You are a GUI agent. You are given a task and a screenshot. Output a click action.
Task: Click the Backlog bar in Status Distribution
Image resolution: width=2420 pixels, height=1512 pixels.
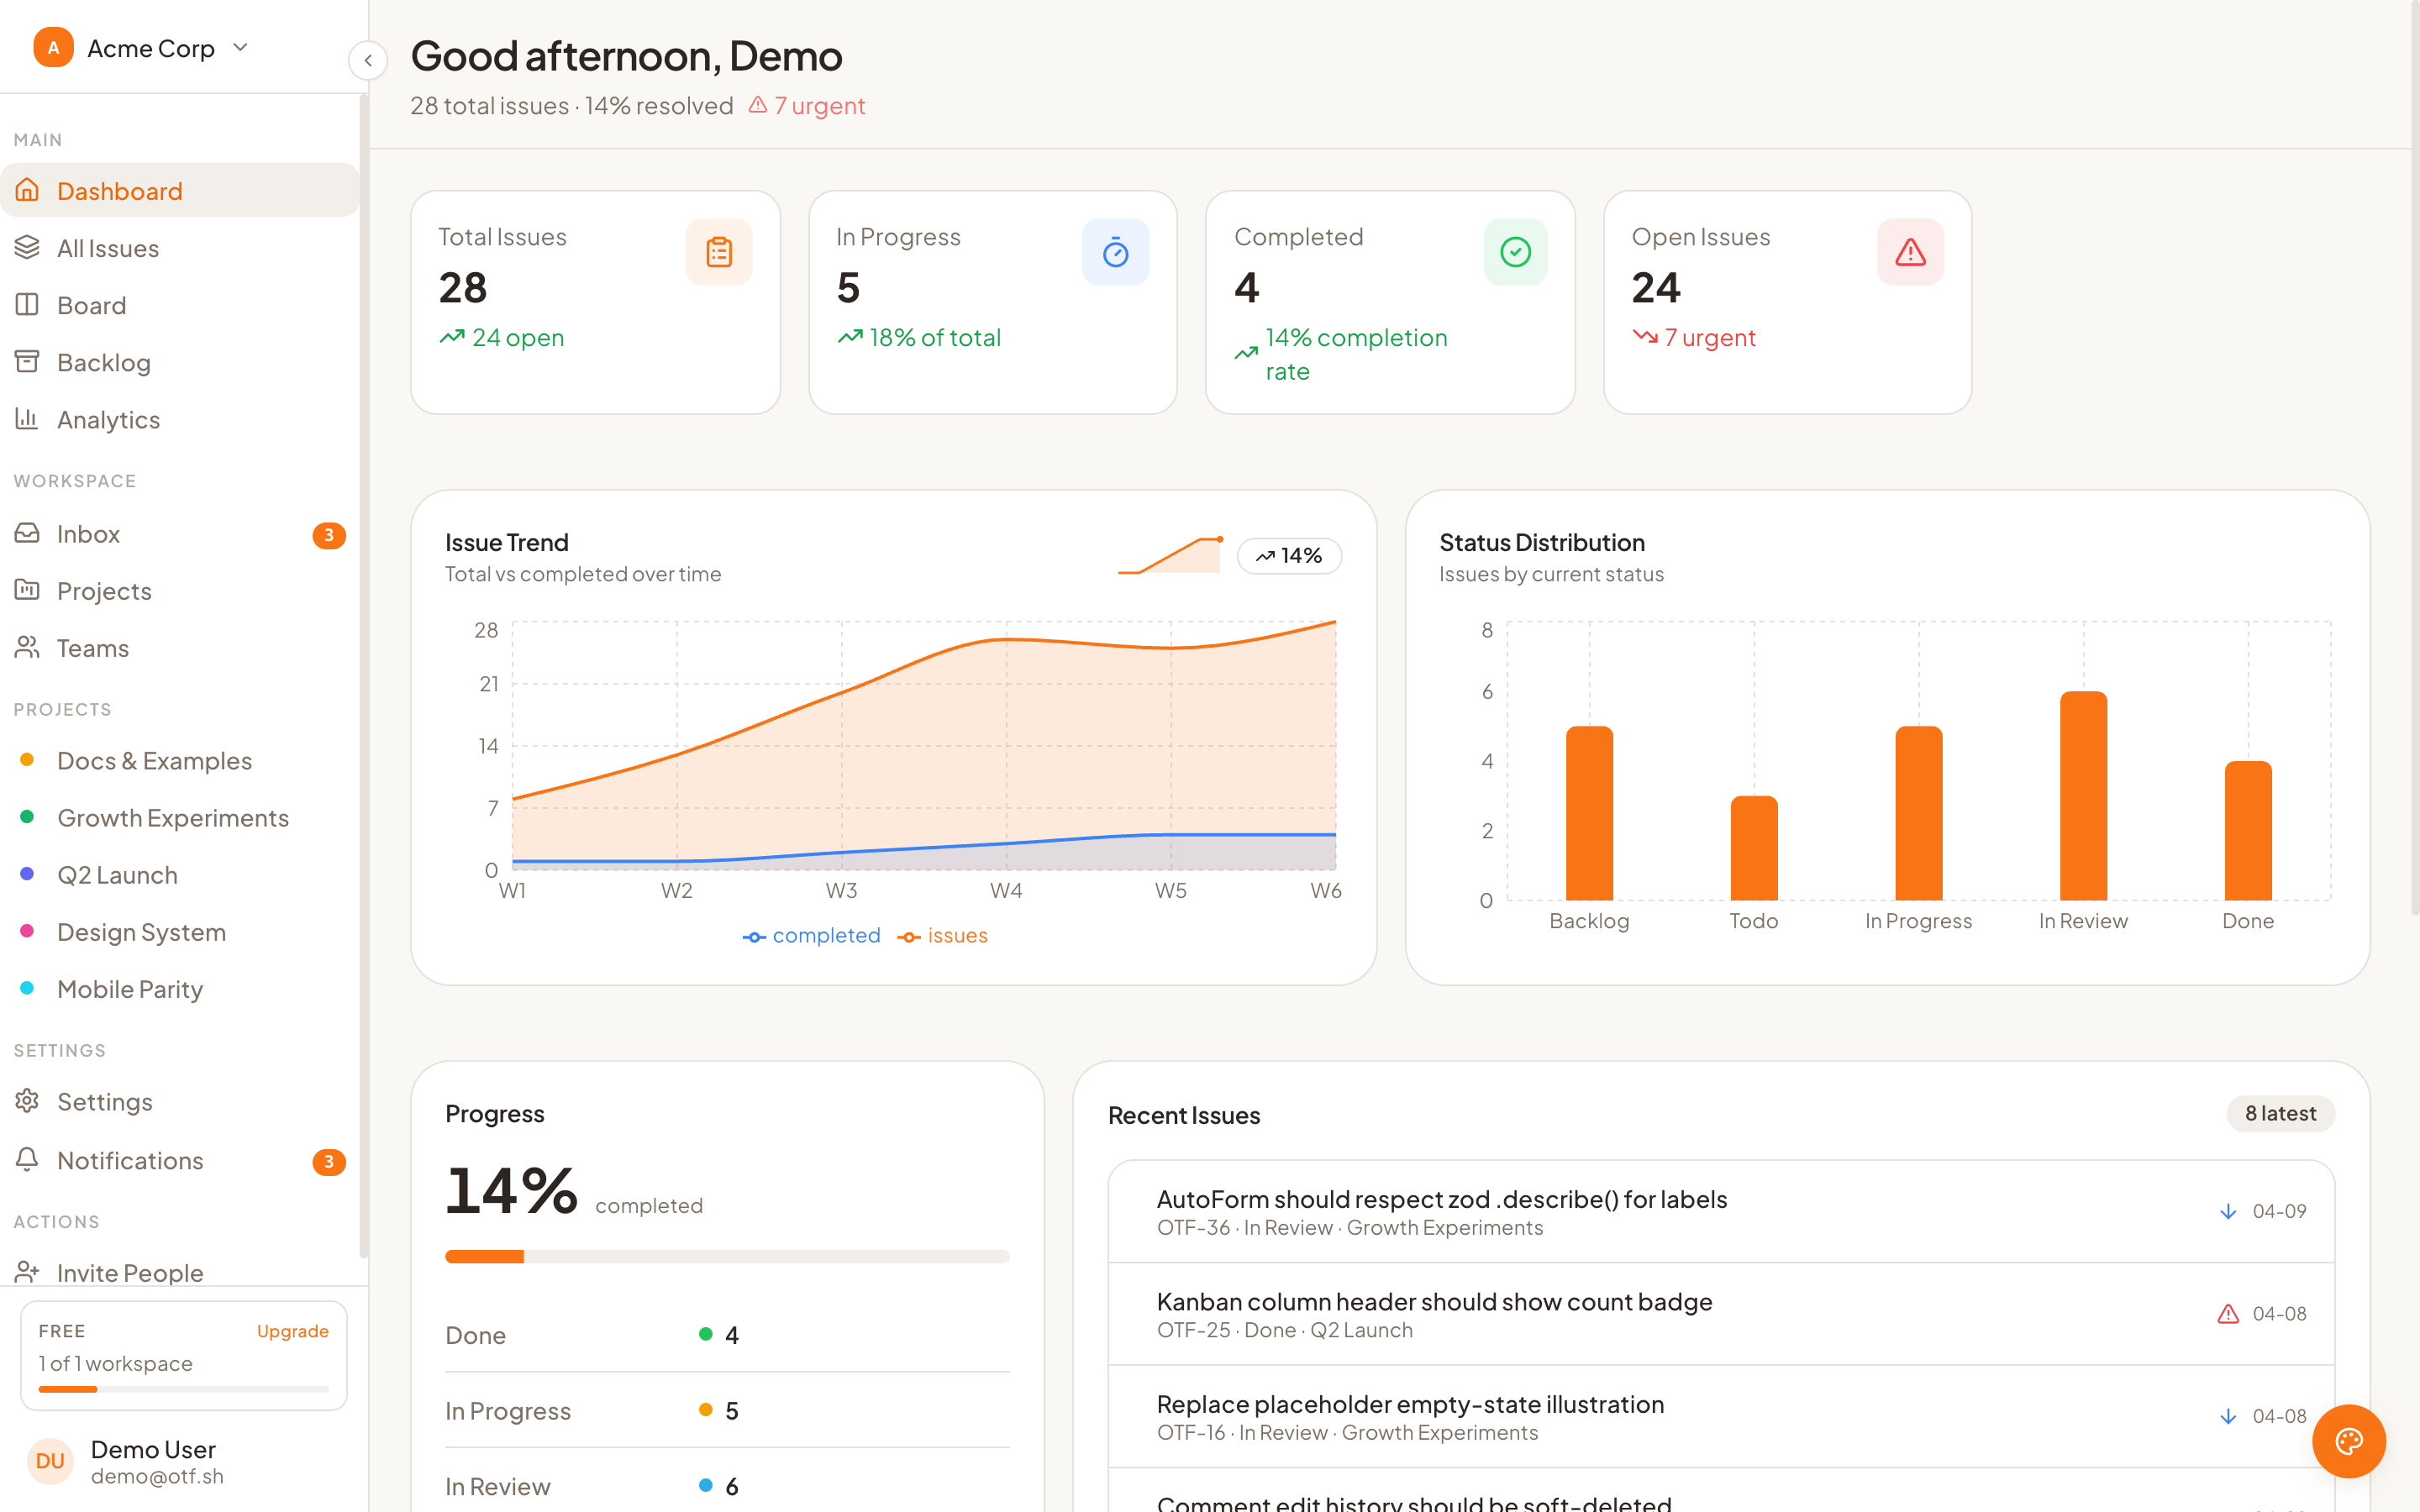pos(1589,812)
